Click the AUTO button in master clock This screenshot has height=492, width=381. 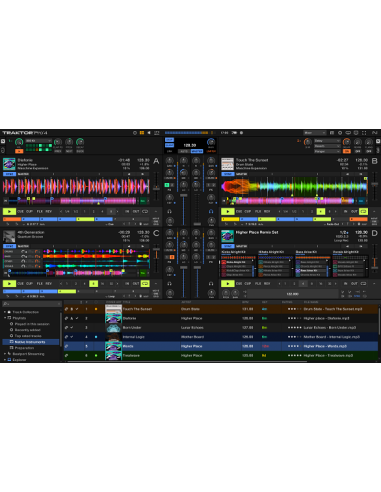tap(183, 151)
